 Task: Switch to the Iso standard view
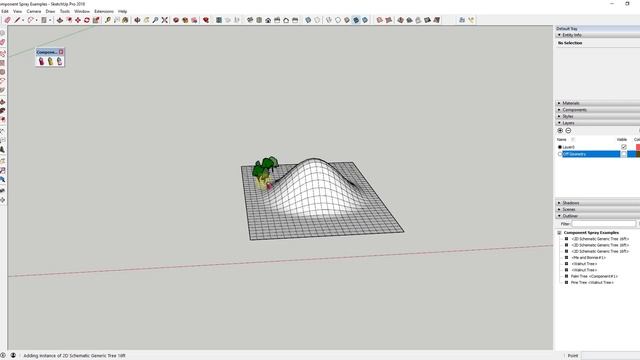click(x=250, y=20)
